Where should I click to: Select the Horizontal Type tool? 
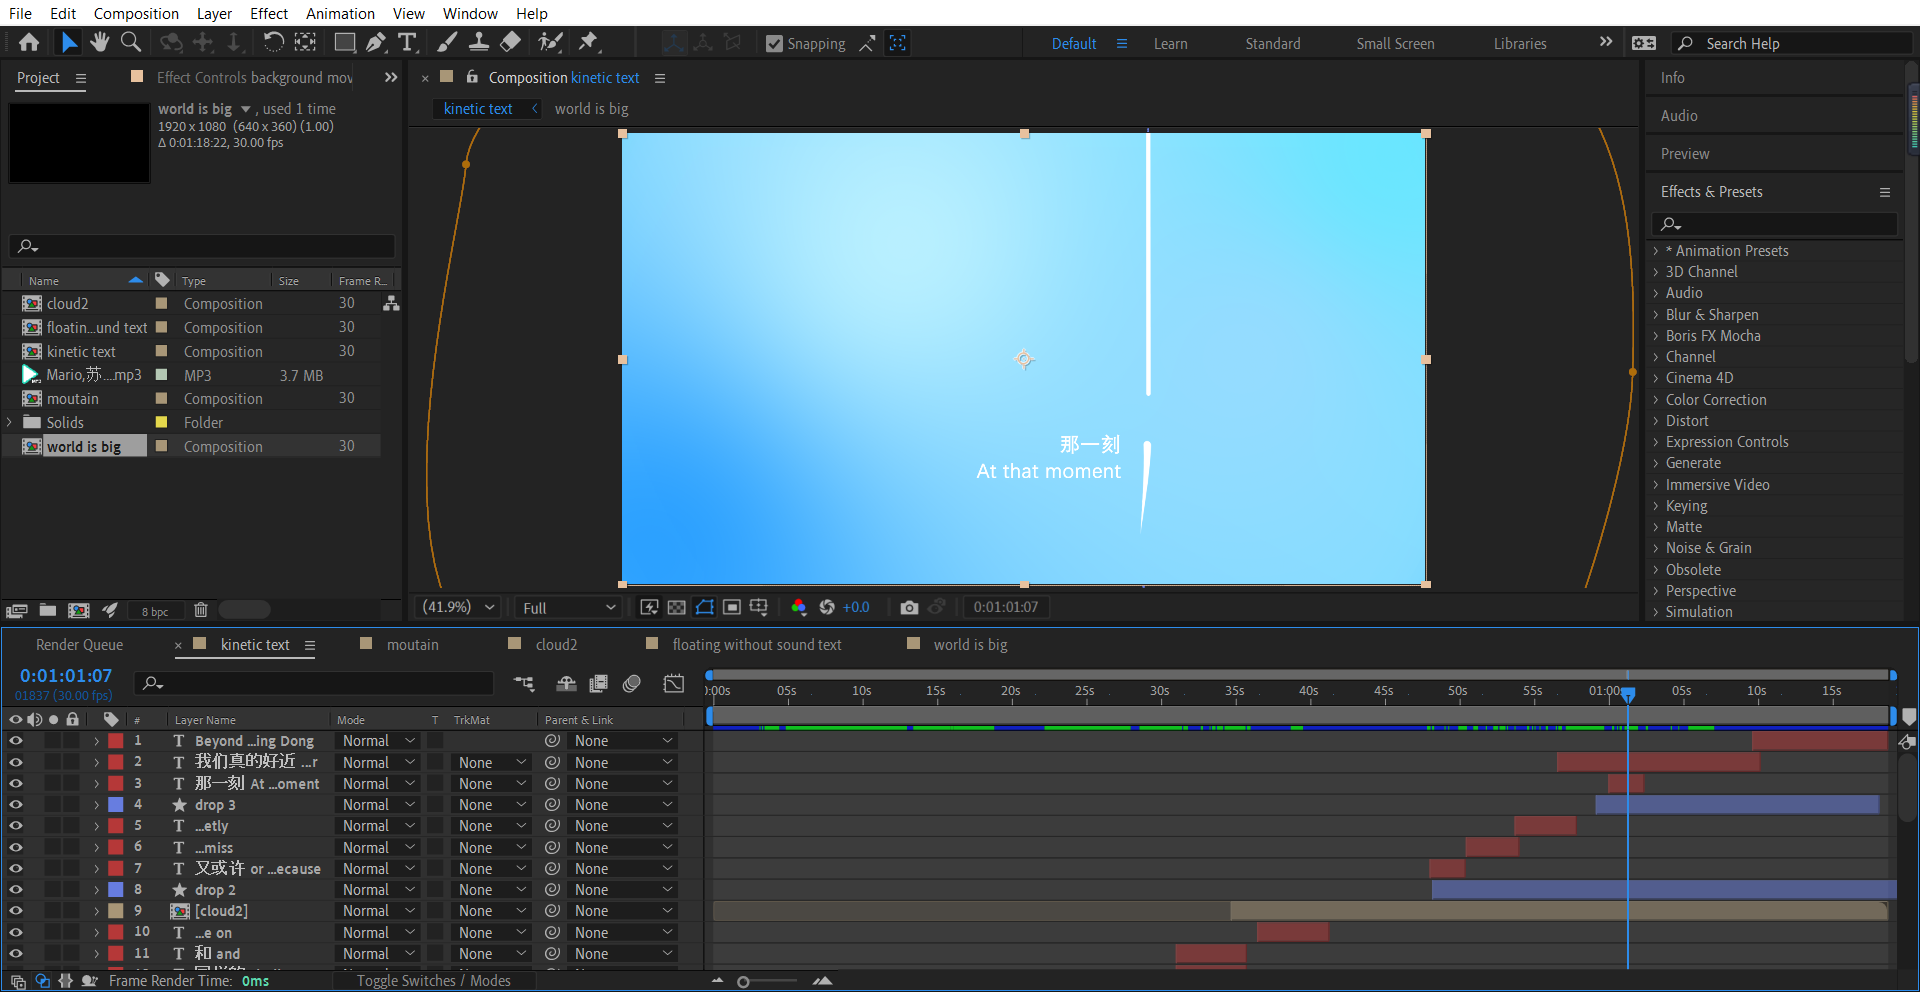pos(407,42)
